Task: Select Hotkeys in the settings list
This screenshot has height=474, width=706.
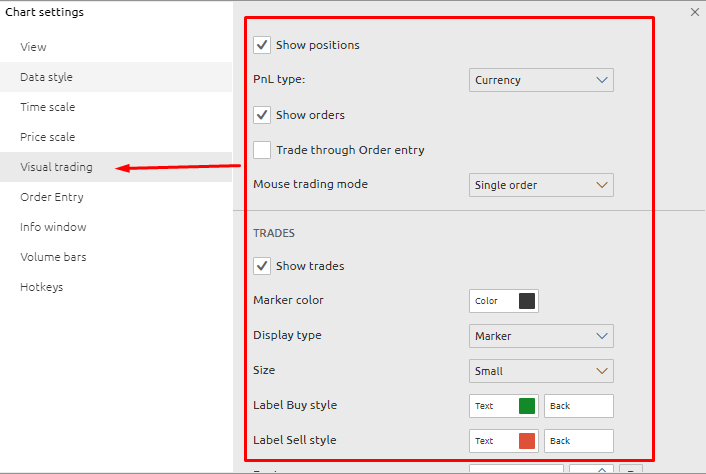Action: (x=42, y=287)
